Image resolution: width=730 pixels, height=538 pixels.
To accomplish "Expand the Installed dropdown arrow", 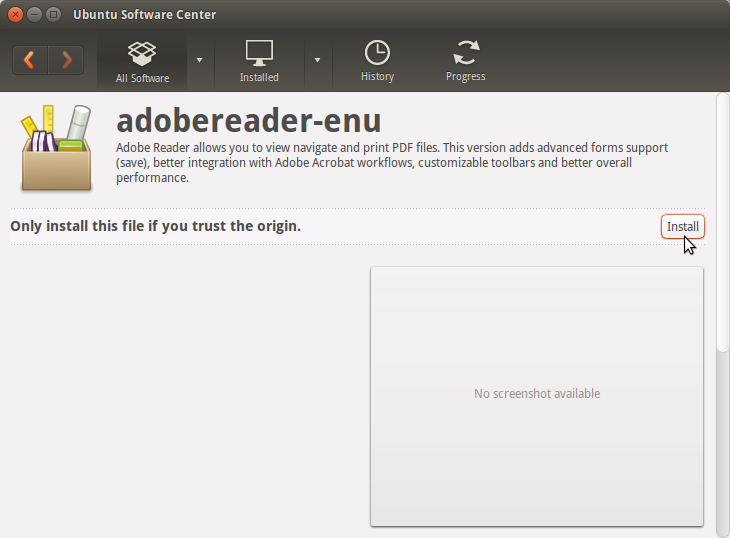I will [318, 60].
